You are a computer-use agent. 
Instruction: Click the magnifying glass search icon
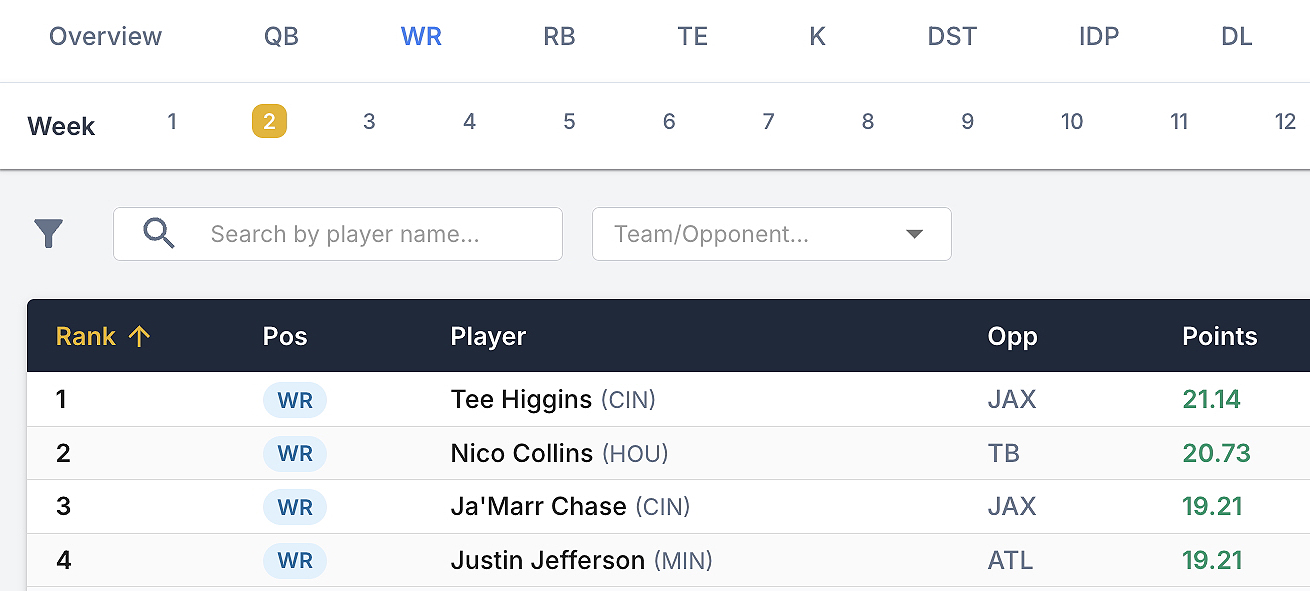click(158, 233)
